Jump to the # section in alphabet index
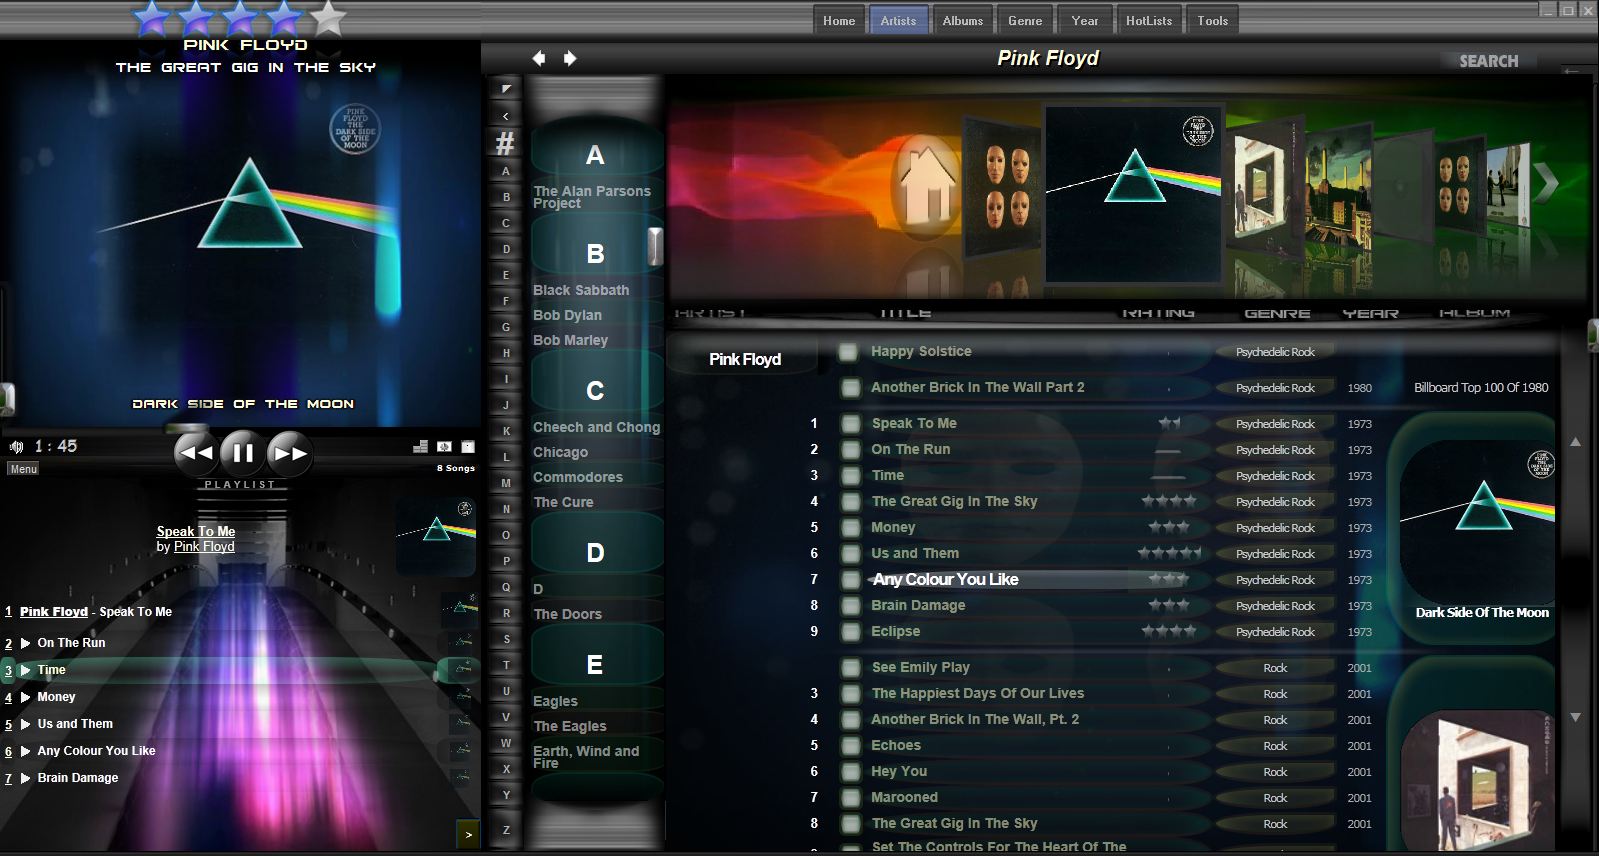1599x856 pixels. (x=505, y=144)
